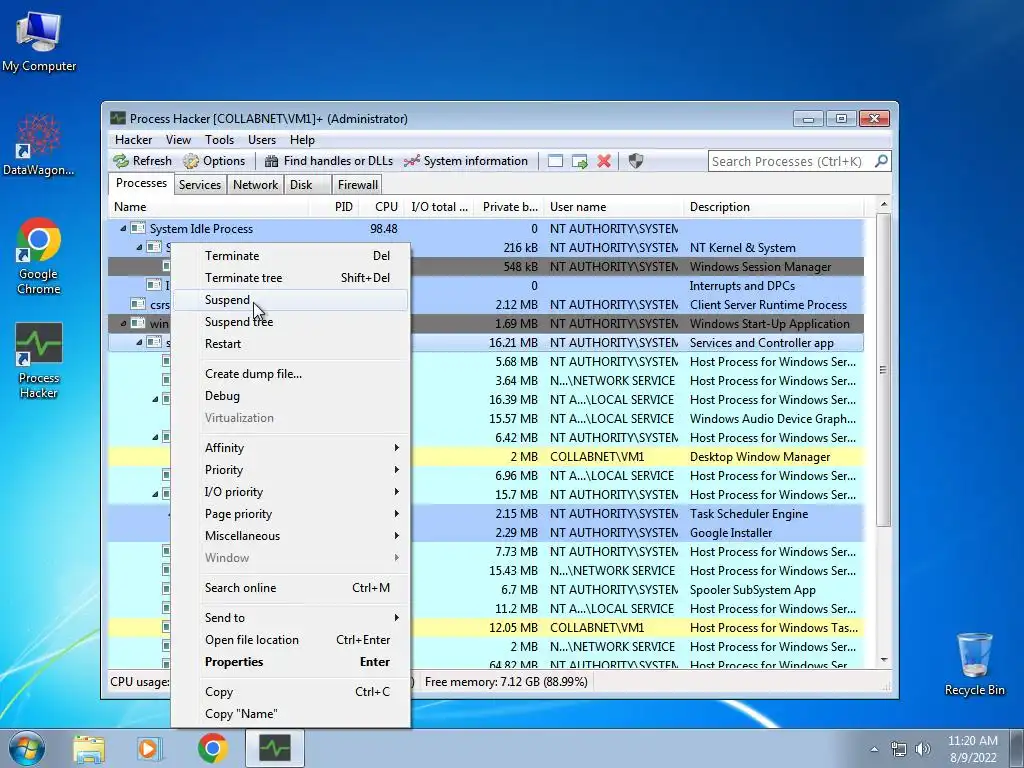
Task: Open System information from toolbar
Action: (x=466, y=161)
